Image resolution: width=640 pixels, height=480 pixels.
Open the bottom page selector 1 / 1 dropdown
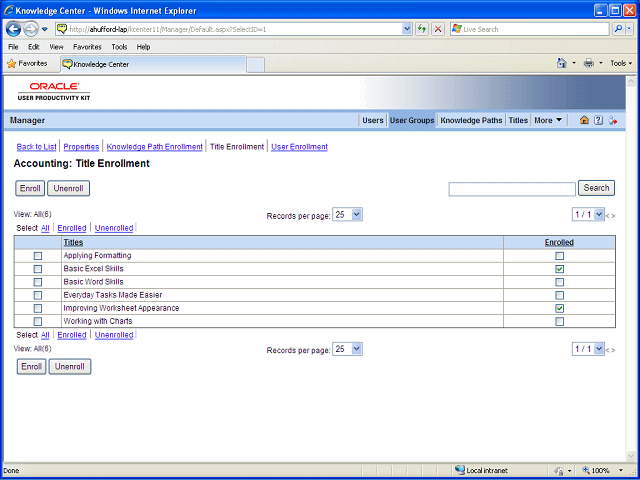[588, 349]
